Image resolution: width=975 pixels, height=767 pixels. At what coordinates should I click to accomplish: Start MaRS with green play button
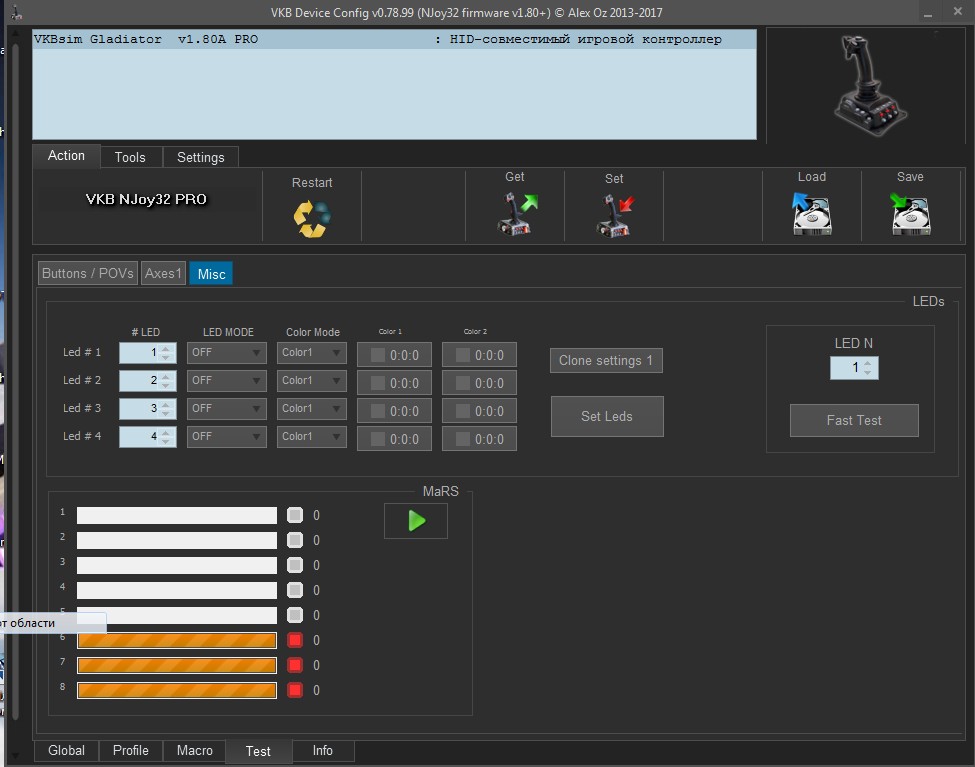[x=416, y=521]
